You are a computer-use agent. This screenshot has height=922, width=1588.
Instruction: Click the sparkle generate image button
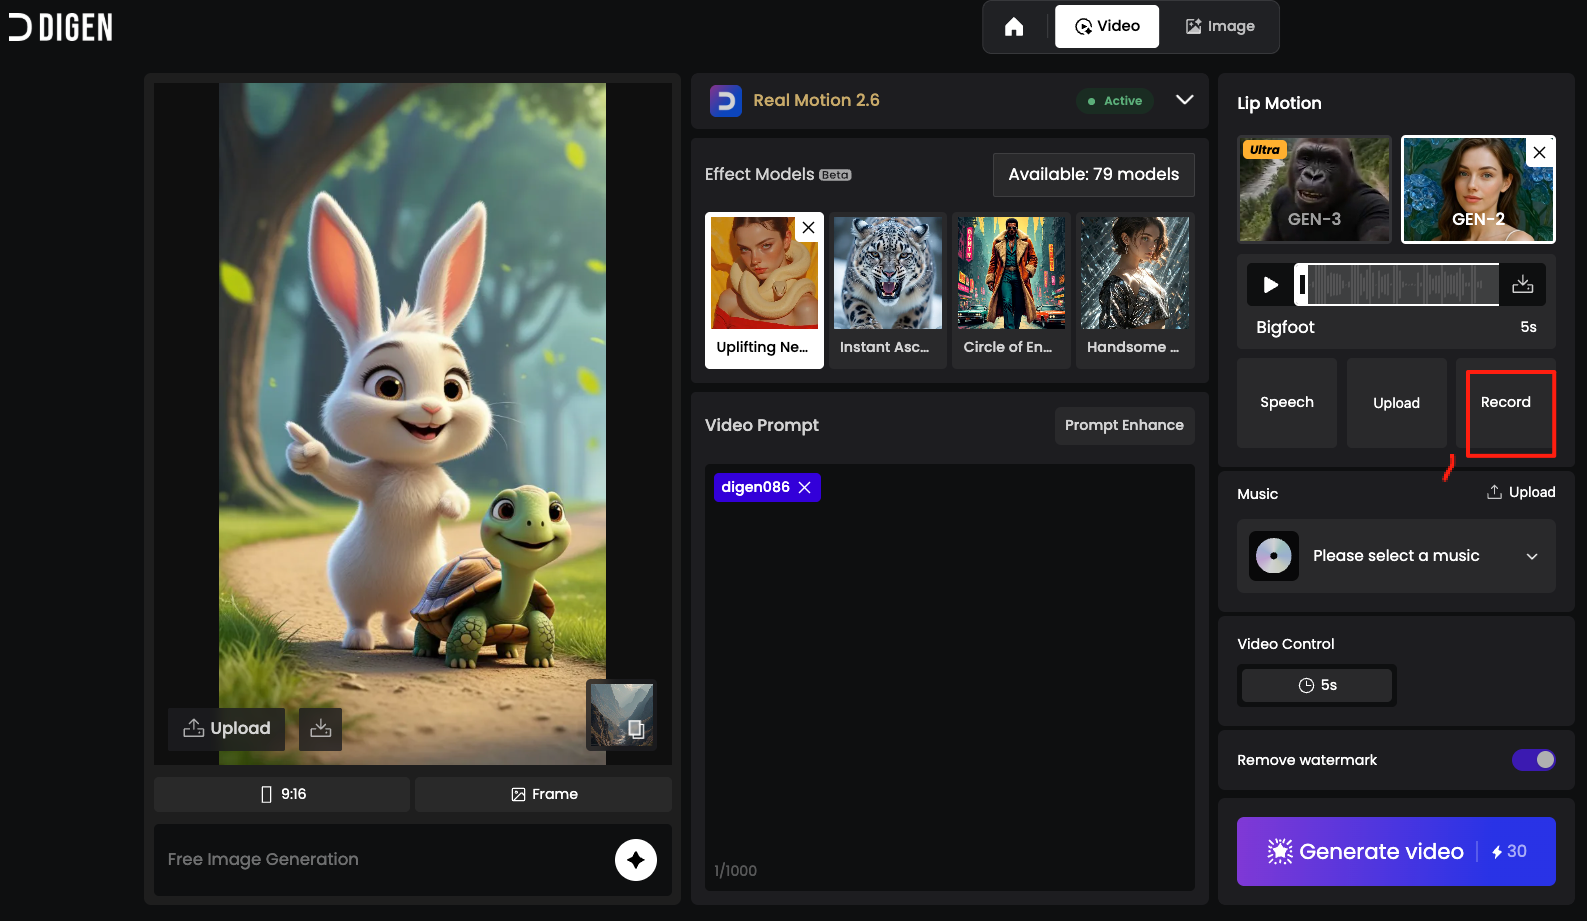(x=635, y=860)
